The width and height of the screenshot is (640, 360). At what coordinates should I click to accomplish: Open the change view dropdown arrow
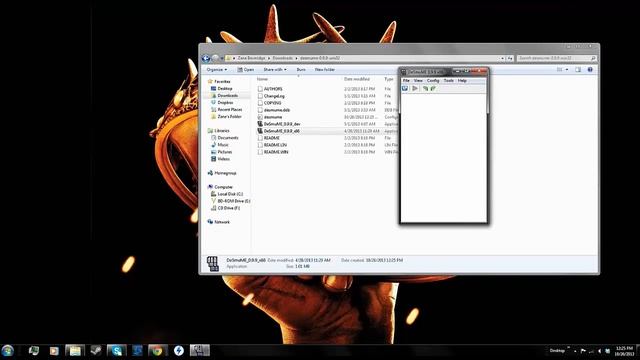point(567,69)
